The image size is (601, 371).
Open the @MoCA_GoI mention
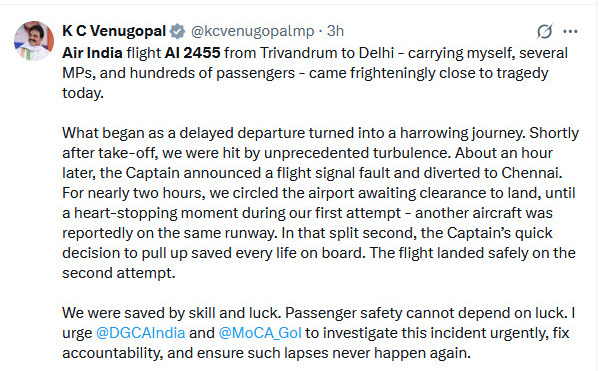tap(260, 333)
